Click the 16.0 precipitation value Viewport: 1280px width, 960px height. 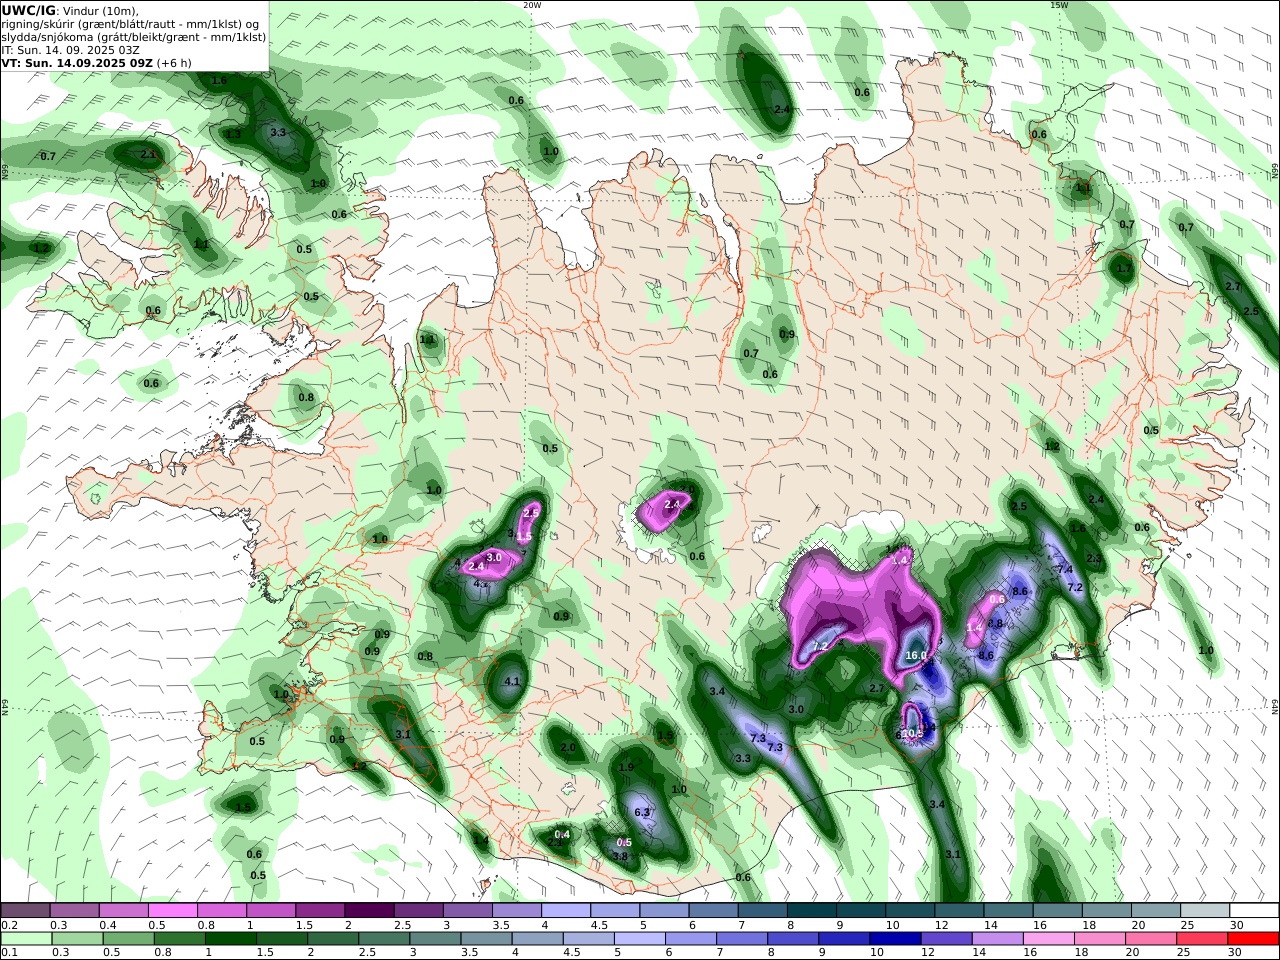[x=916, y=656]
